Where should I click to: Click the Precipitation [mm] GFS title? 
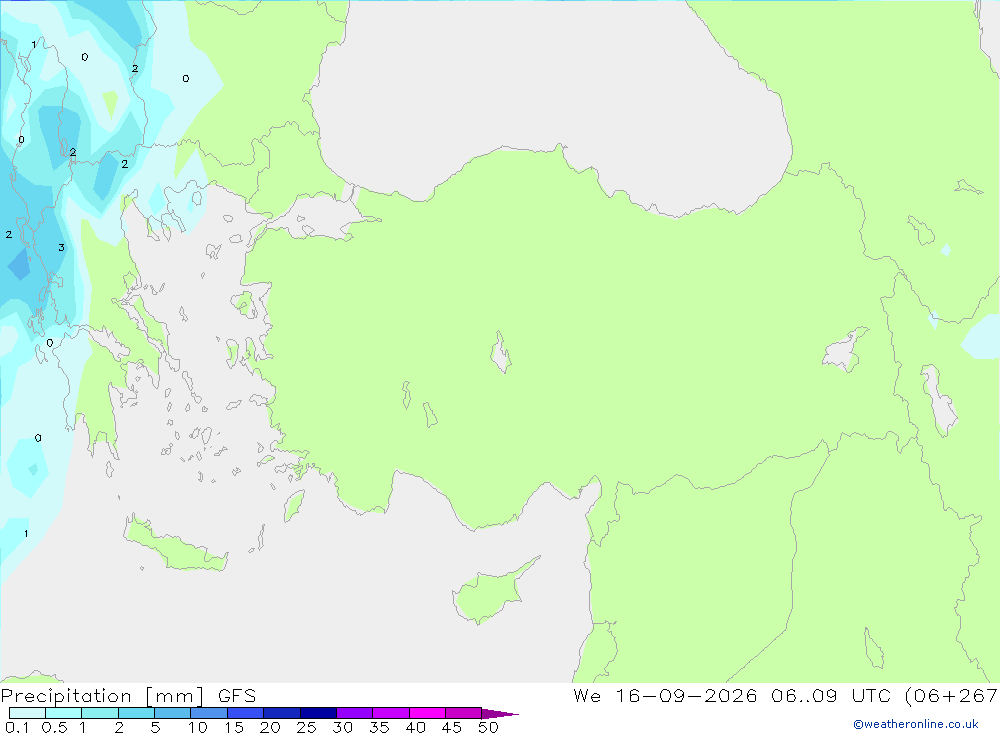pyautogui.click(x=128, y=696)
